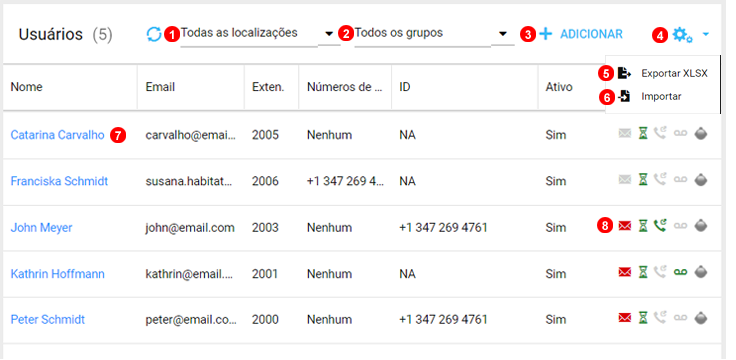736x360 pixels.
Task: Click ID +1 347 269 4761 in John Meyer row
Action: coord(443,228)
